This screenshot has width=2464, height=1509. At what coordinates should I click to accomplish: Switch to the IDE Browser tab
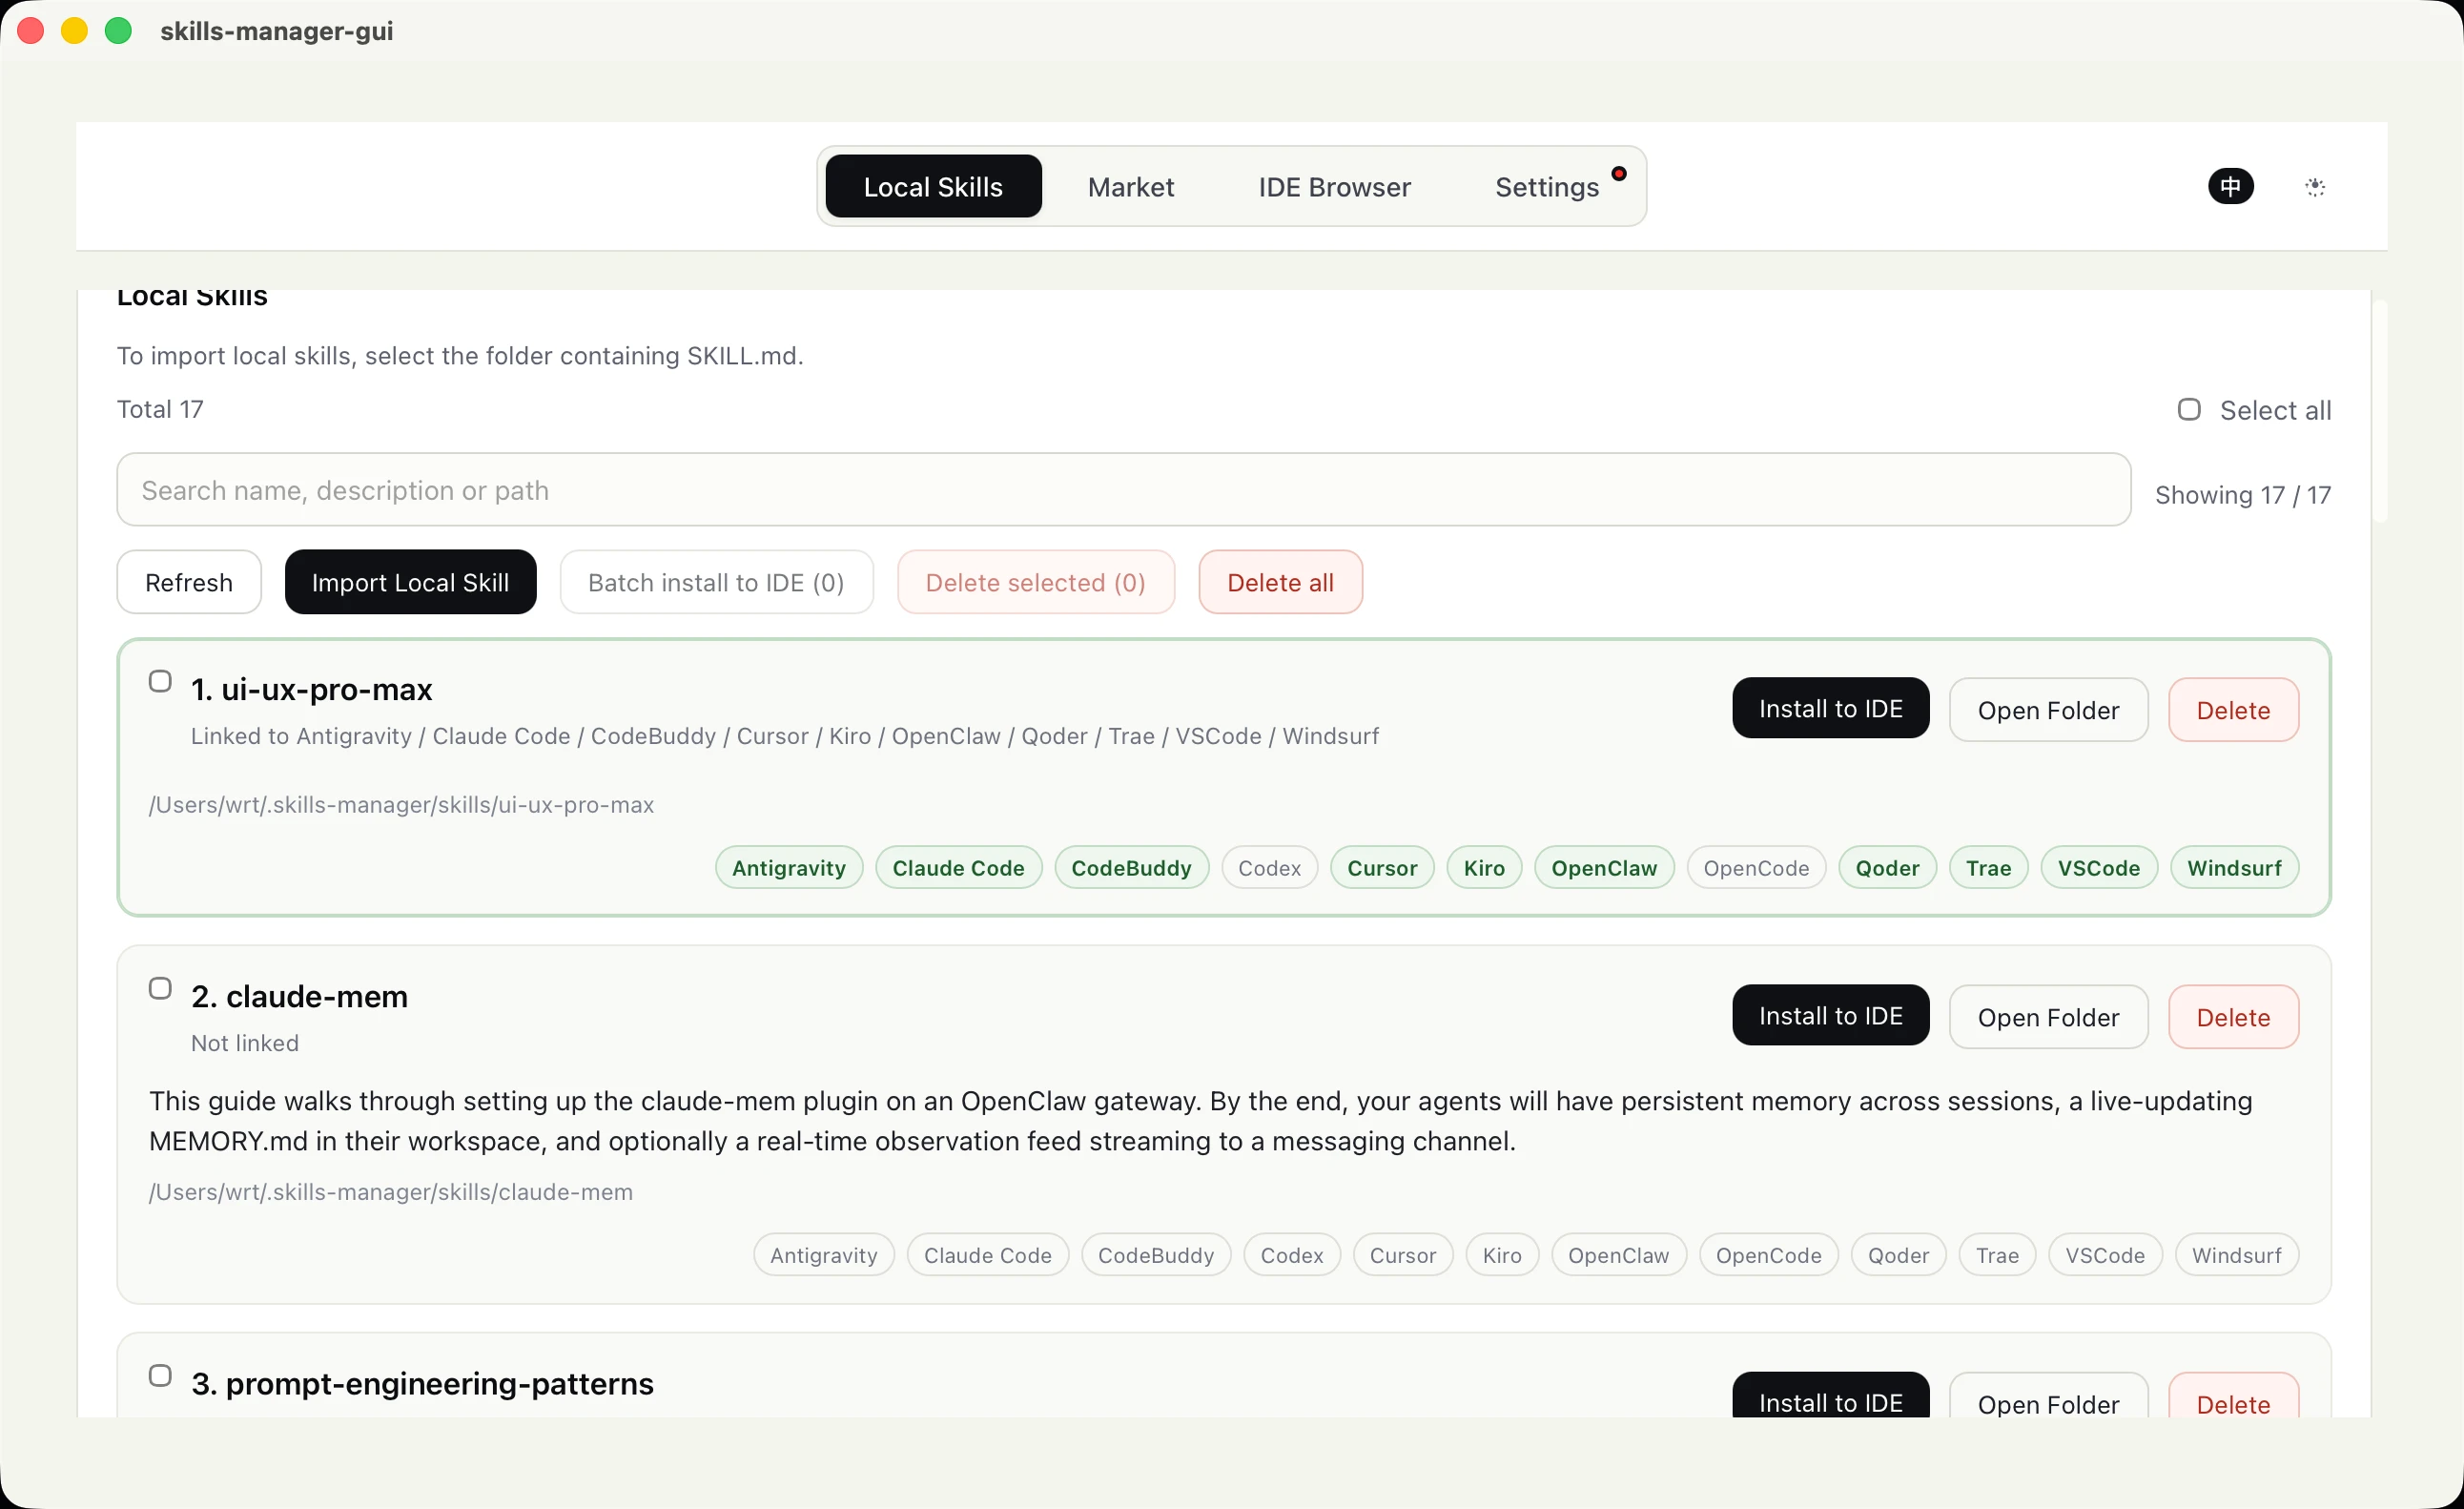(x=1334, y=186)
